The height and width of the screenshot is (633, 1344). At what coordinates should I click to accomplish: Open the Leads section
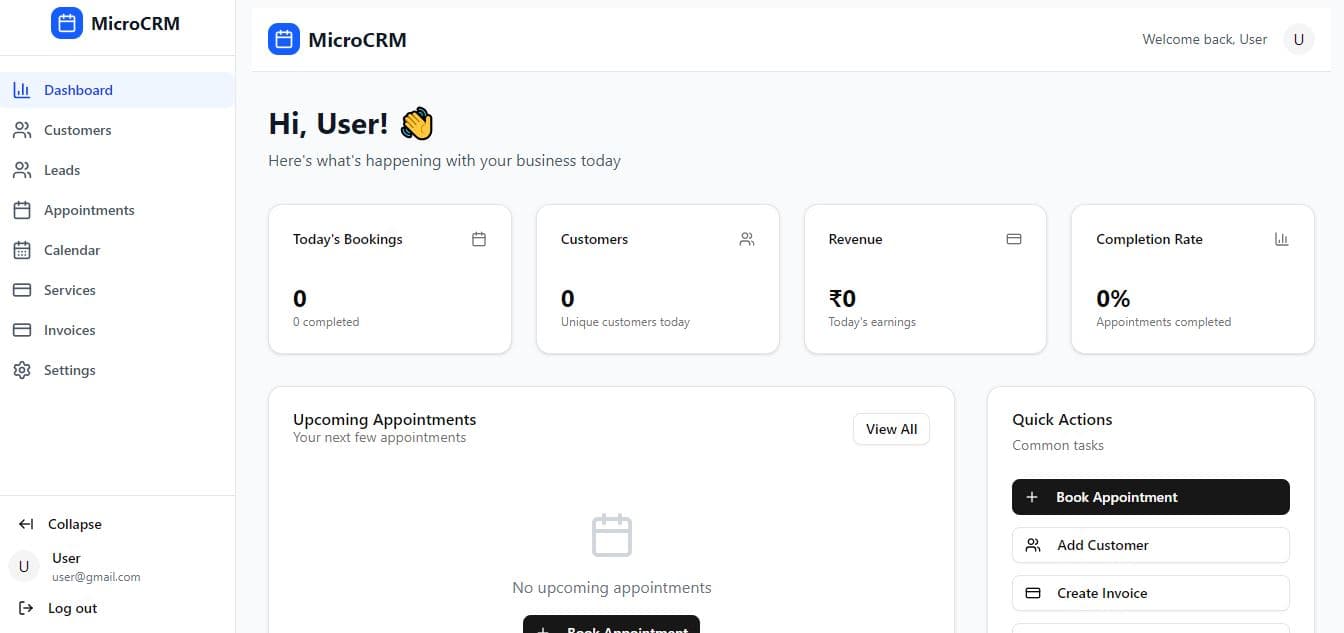(x=117, y=170)
